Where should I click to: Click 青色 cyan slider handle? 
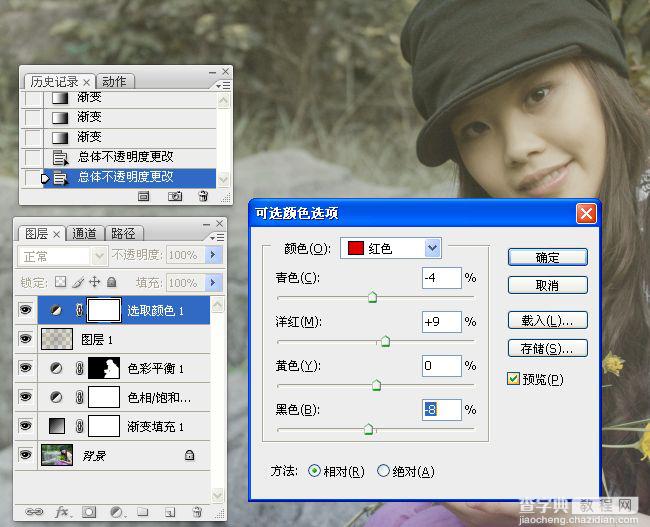pos(372,297)
